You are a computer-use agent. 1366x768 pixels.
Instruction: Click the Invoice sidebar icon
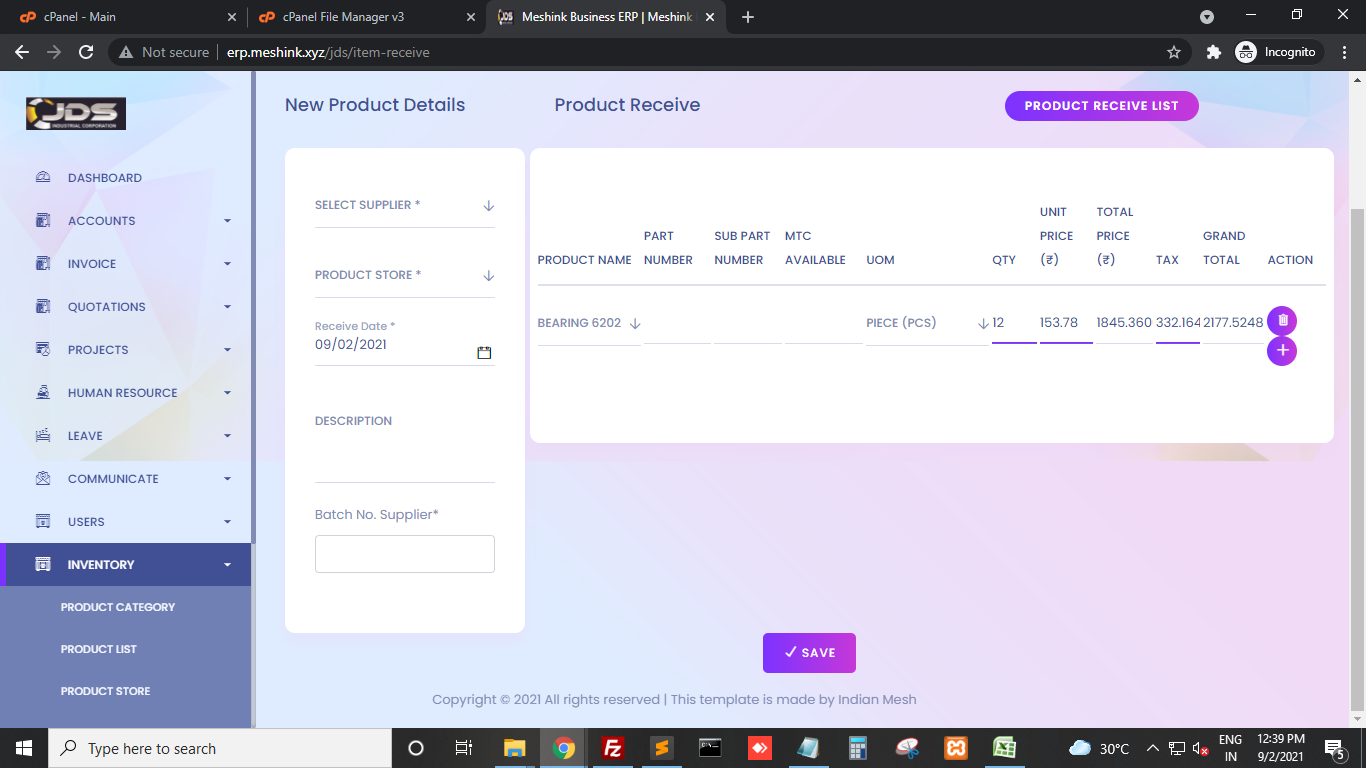(43, 264)
